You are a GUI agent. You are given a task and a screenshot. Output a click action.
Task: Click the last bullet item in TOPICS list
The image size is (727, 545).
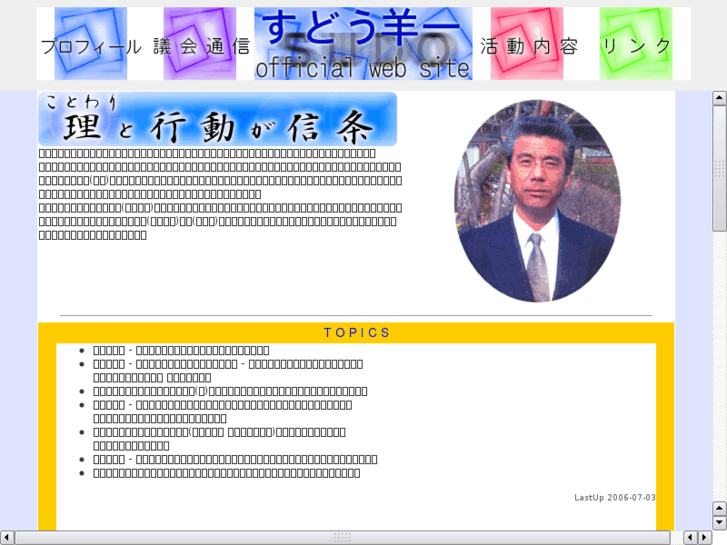click(x=226, y=473)
